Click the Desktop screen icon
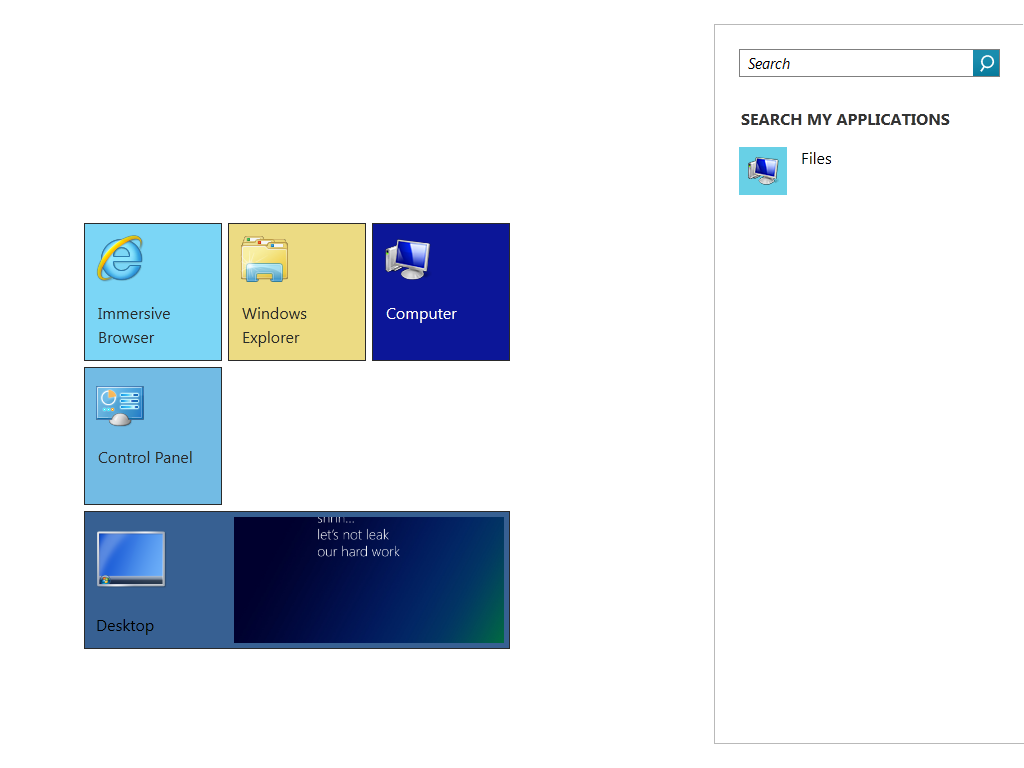The width and height of the screenshot is (1024, 768). (x=131, y=558)
